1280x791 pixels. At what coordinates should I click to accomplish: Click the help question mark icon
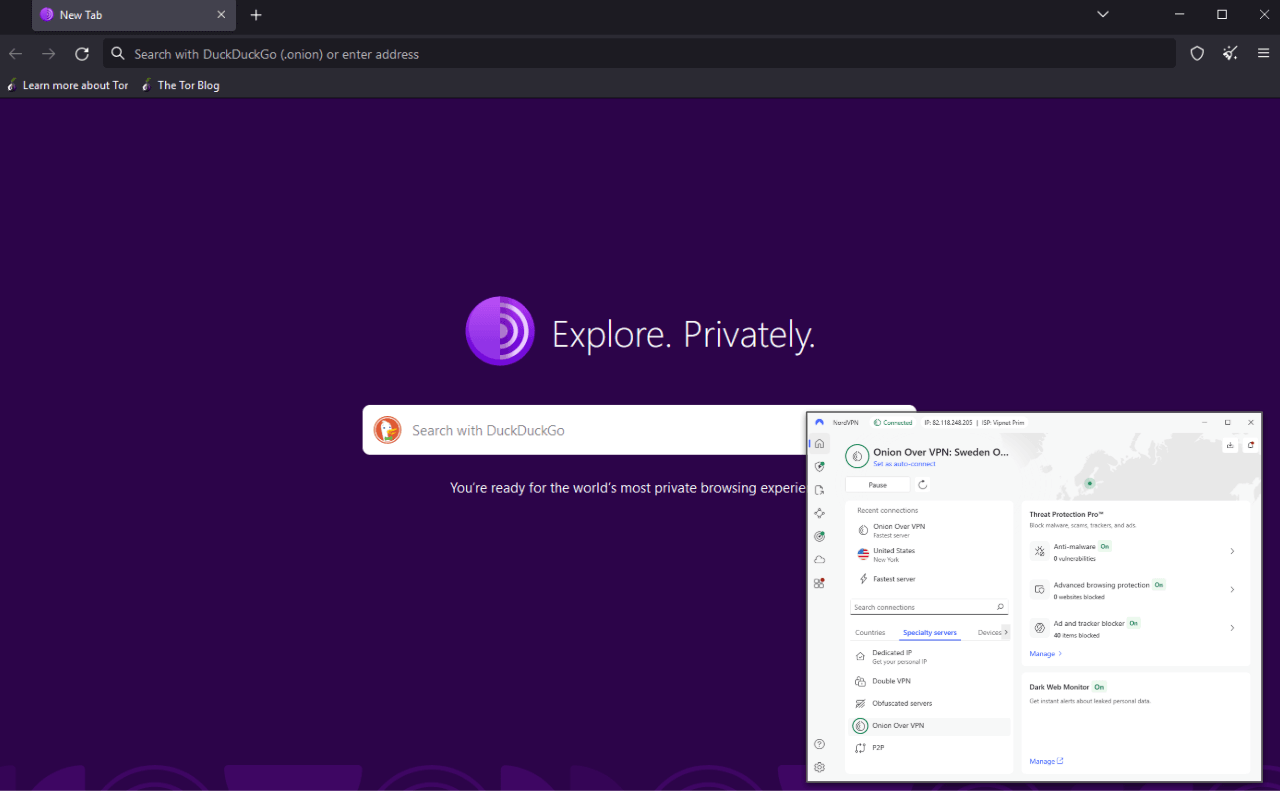819,744
